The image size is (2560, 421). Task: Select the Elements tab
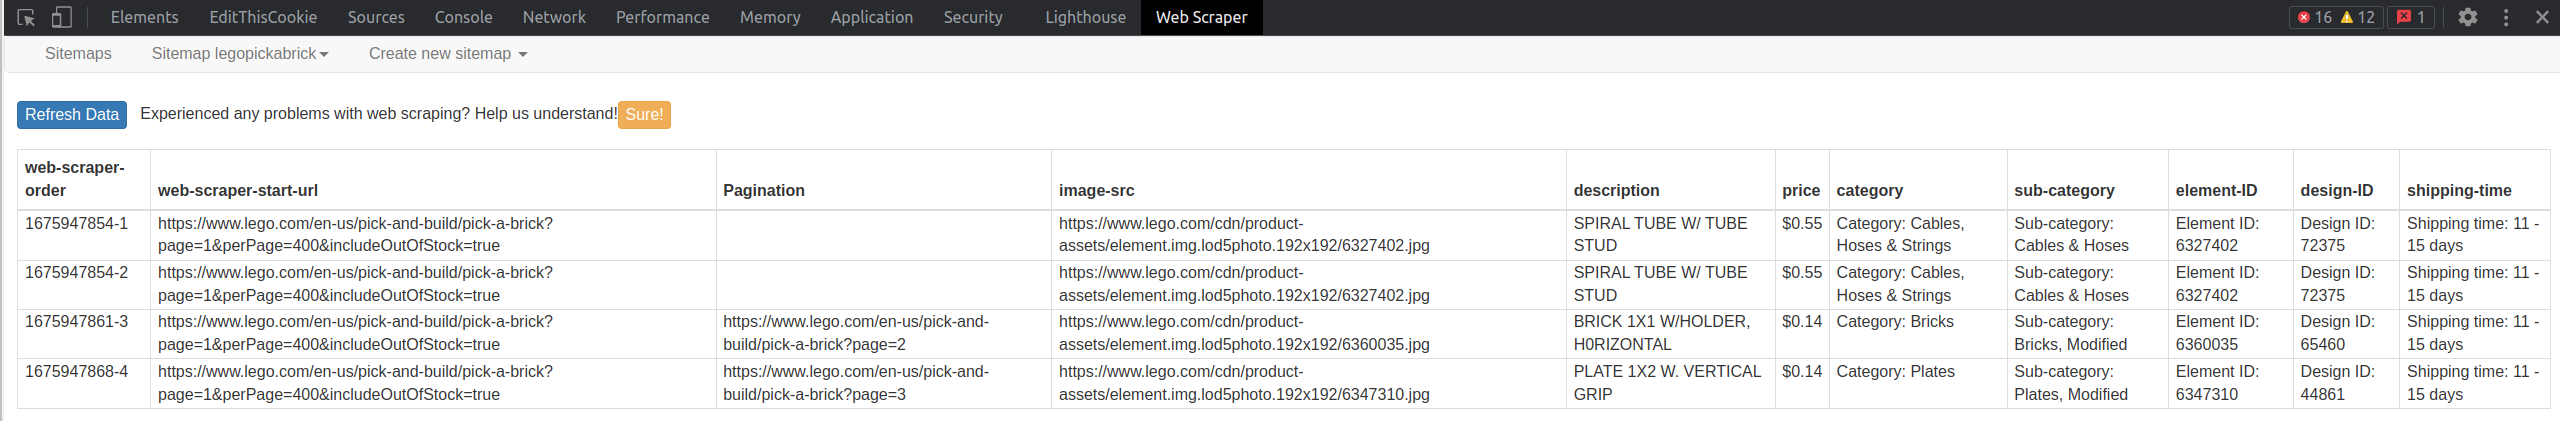click(144, 17)
